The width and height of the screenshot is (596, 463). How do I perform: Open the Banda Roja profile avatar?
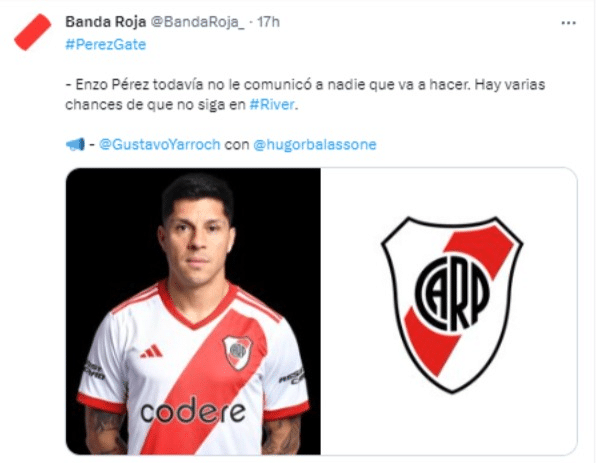(x=33, y=32)
